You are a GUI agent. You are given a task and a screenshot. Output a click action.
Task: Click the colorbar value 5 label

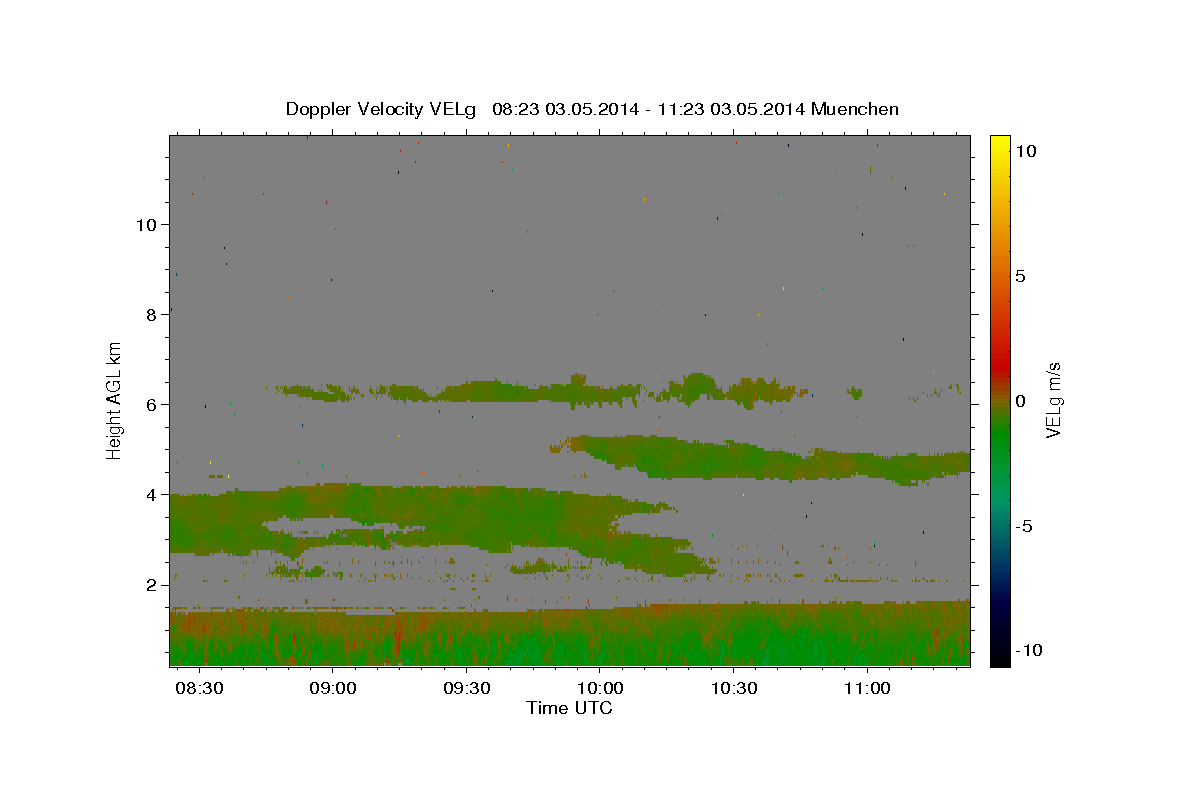pos(1020,276)
